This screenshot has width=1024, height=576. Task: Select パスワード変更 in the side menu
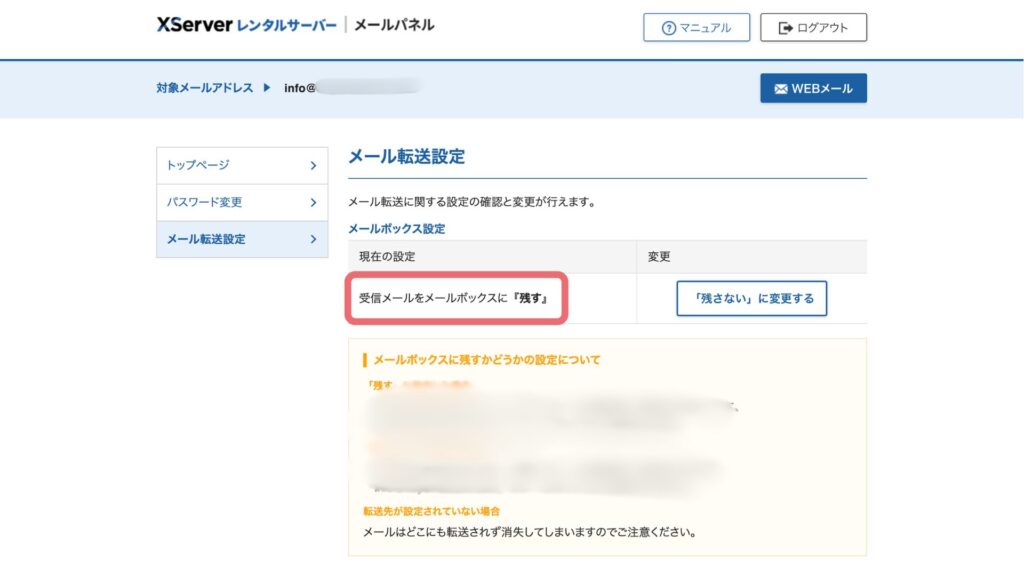click(x=204, y=202)
